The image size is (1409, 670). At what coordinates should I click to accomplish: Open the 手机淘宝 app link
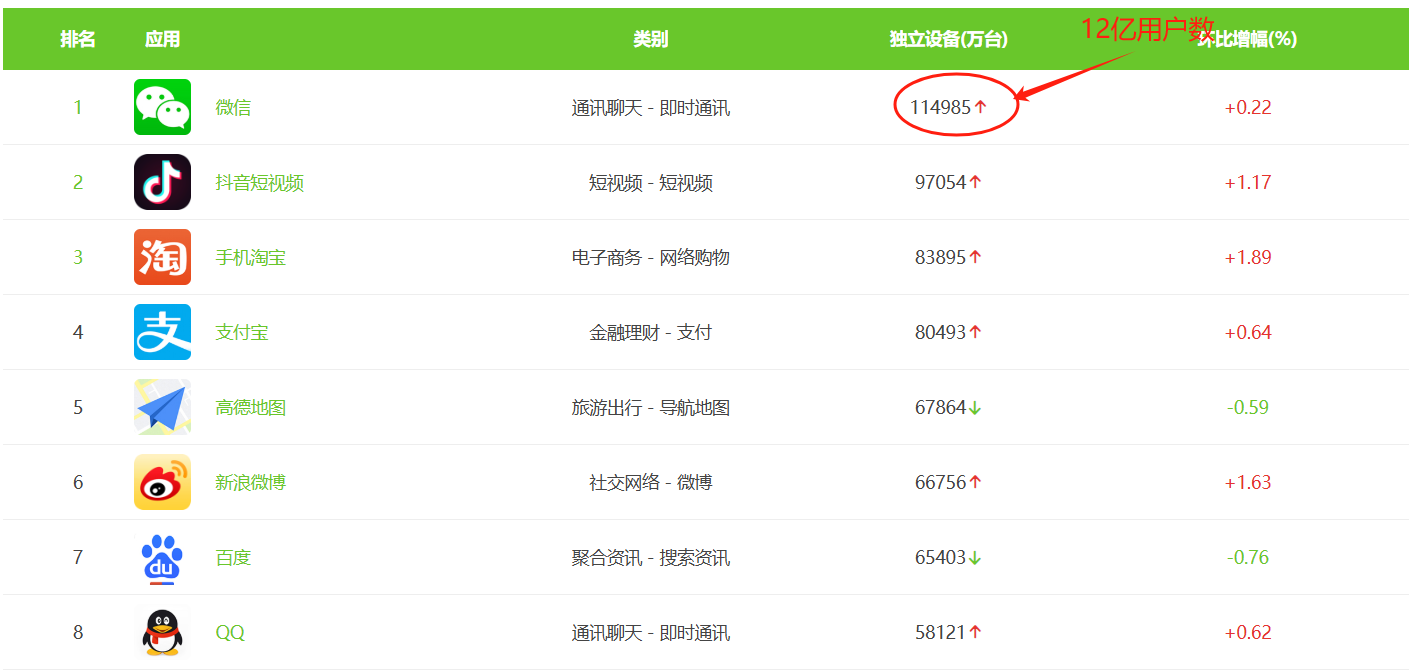tap(251, 257)
